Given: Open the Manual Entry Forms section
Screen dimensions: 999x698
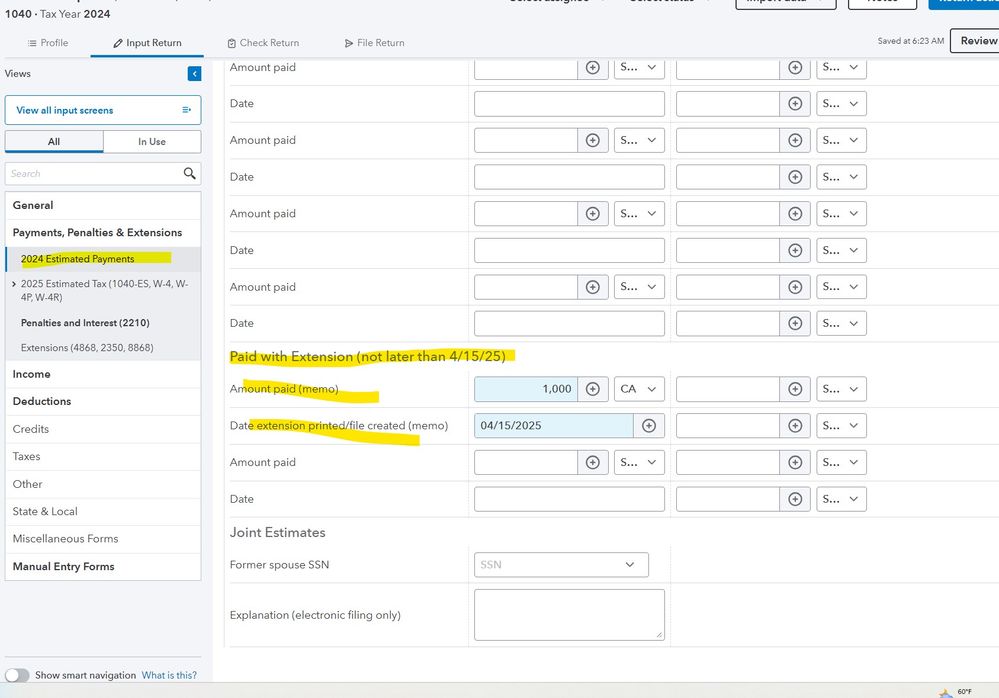Looking at the screenshot, I should pos(103,566).
